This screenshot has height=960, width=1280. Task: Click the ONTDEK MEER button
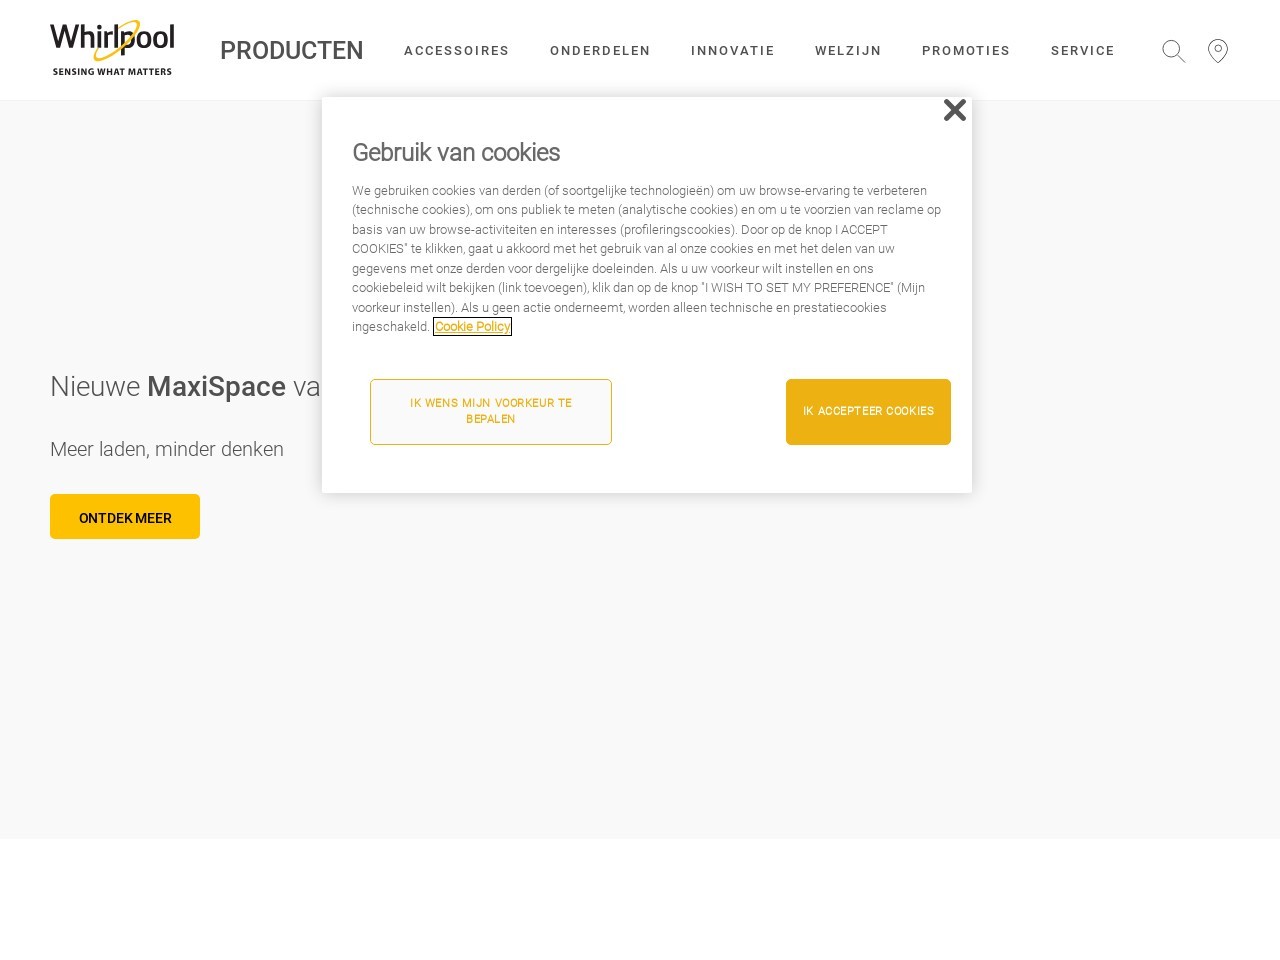(125, 517)
